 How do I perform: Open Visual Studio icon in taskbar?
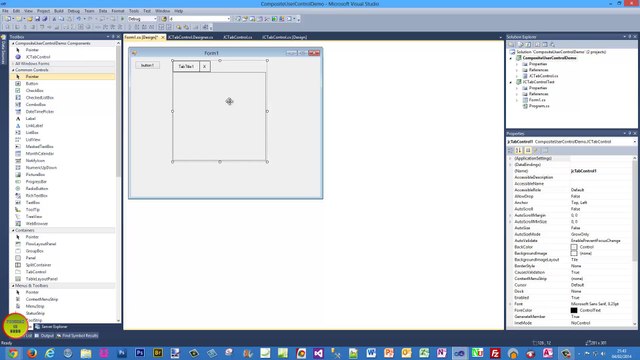pos(318,353)
